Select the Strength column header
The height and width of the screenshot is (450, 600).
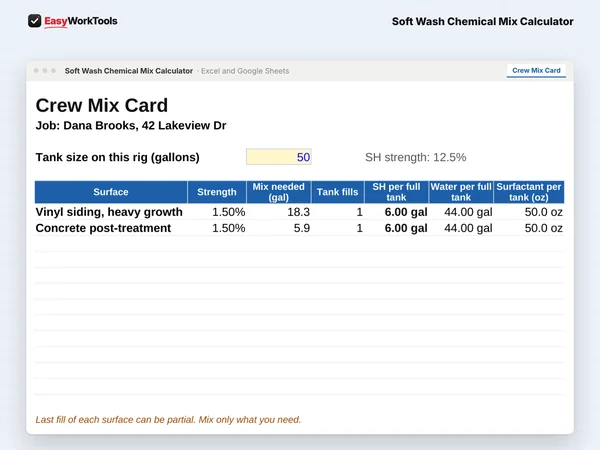(x=217, y=192)
